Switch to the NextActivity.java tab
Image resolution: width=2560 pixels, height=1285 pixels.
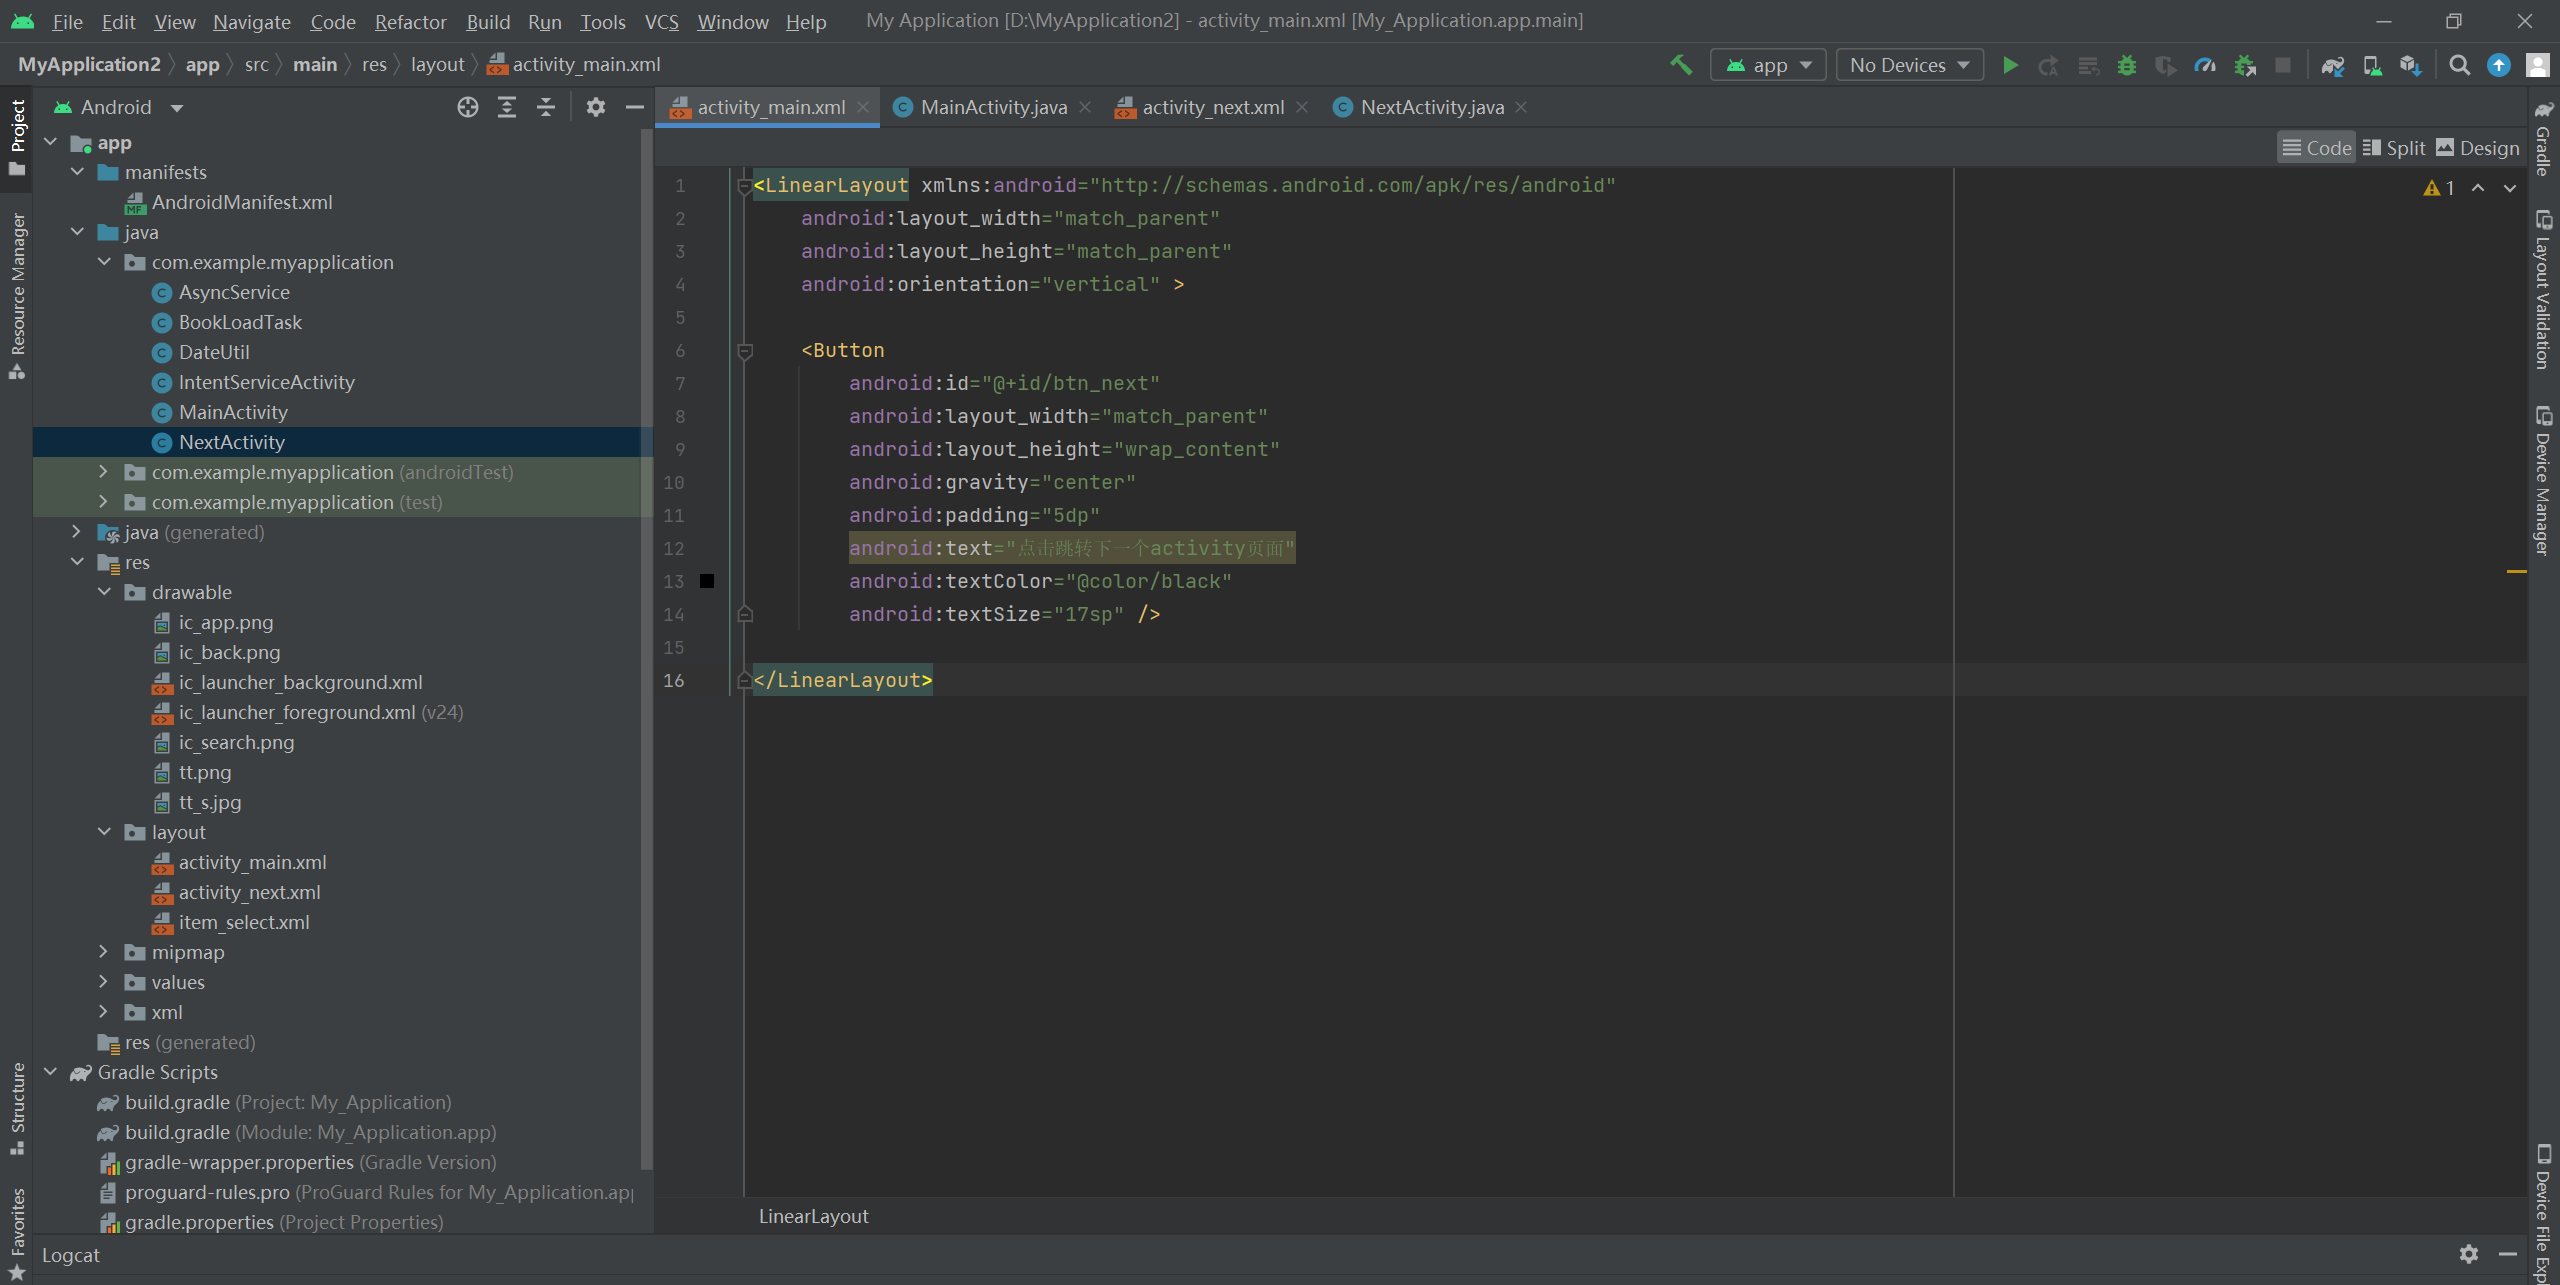click(x=1431, y=107)
